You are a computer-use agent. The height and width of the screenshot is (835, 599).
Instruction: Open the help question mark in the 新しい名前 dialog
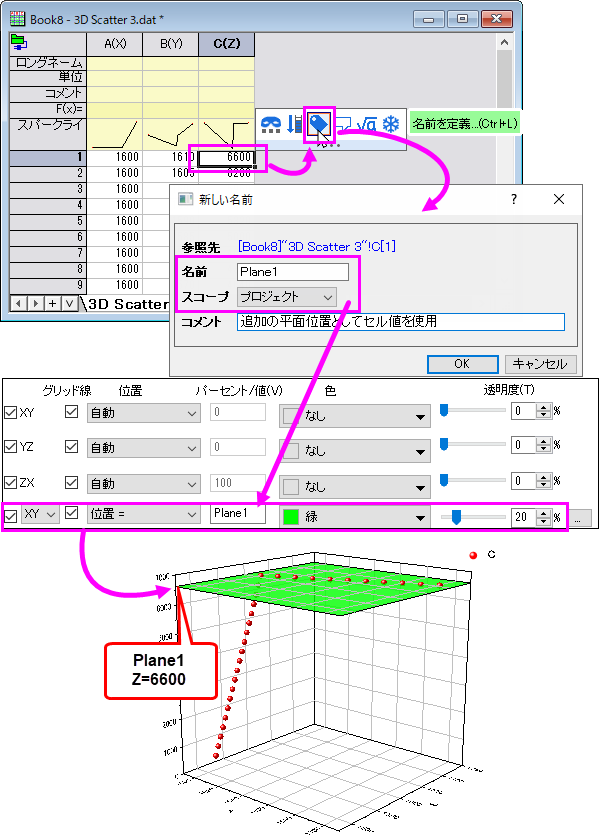514,199
